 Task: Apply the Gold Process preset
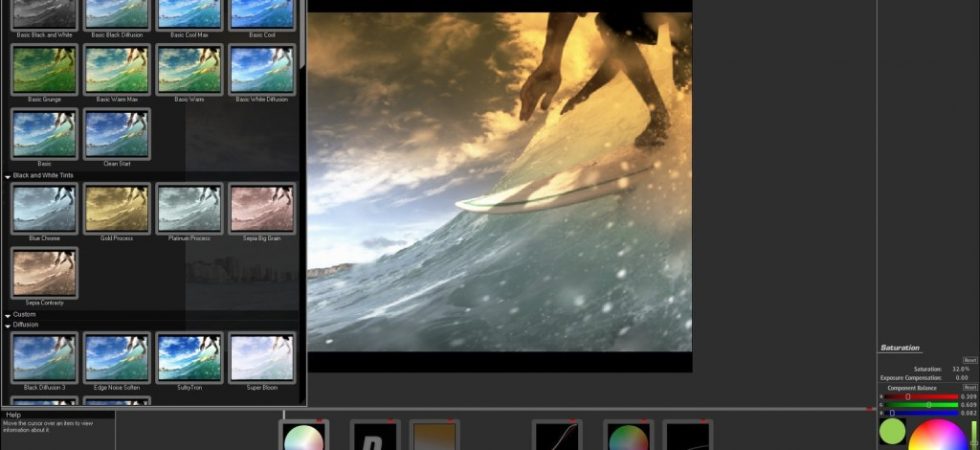tap(116, 209)
